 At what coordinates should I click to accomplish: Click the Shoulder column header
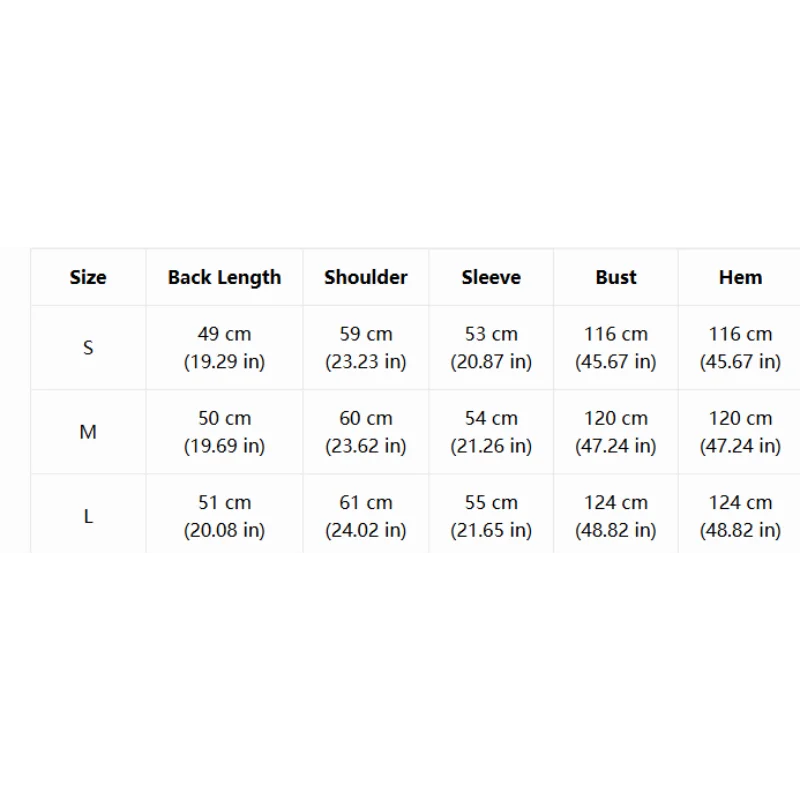(366, 278)
